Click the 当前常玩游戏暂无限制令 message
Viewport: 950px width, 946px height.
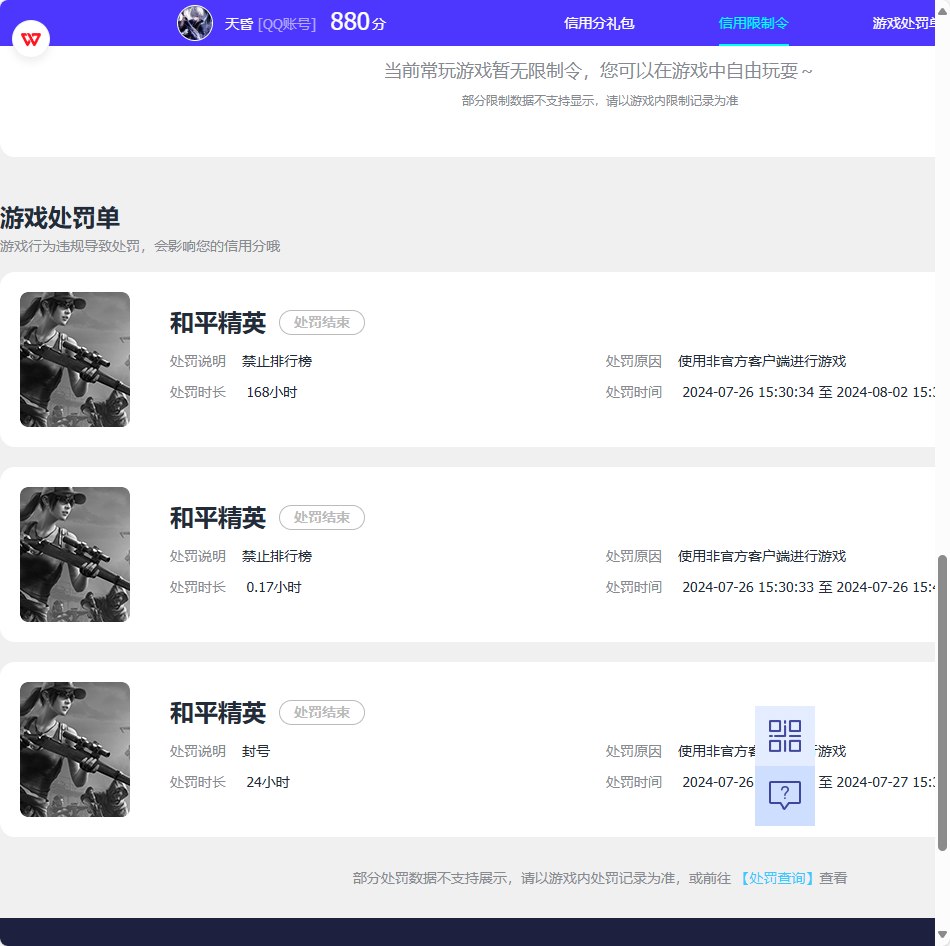tap(598, 71)
